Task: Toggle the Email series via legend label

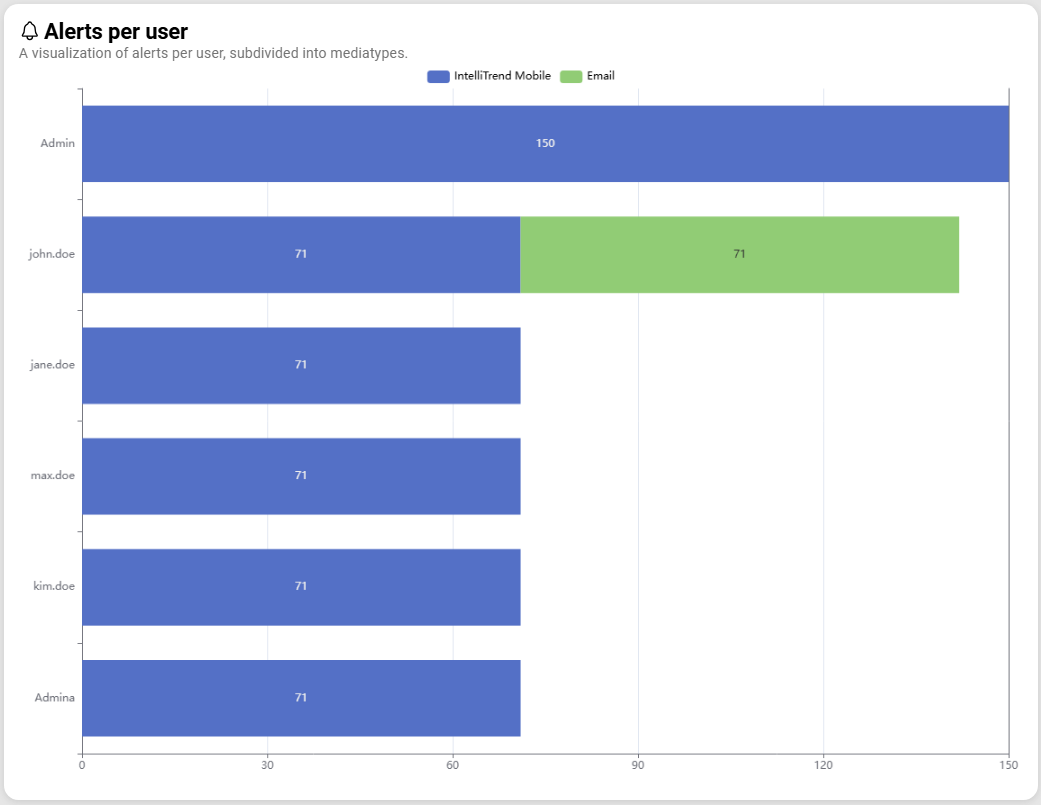Action: (x=600, y=76)
